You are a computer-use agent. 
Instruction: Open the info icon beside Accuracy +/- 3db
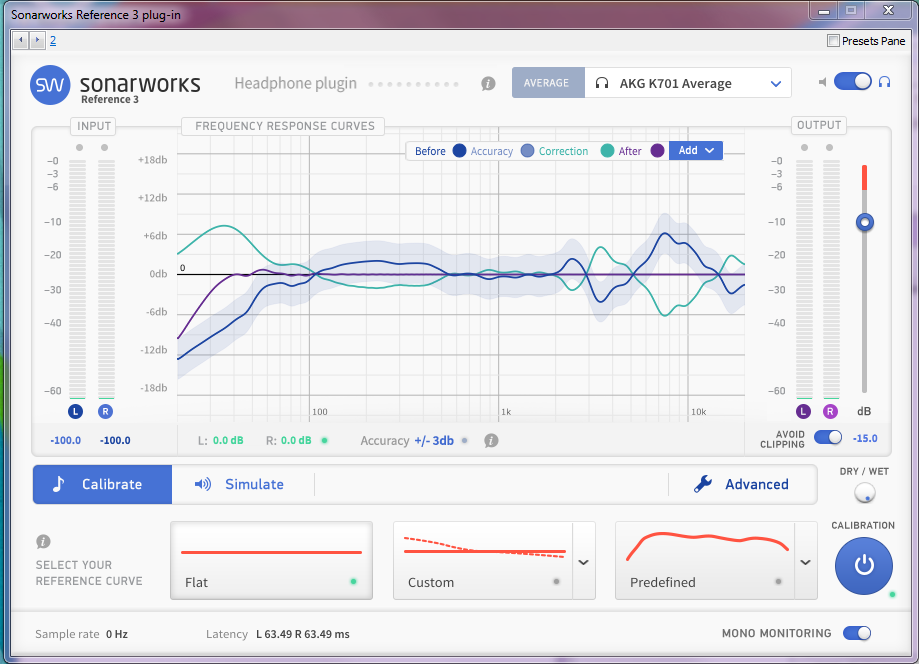click(x=491, y=440)
